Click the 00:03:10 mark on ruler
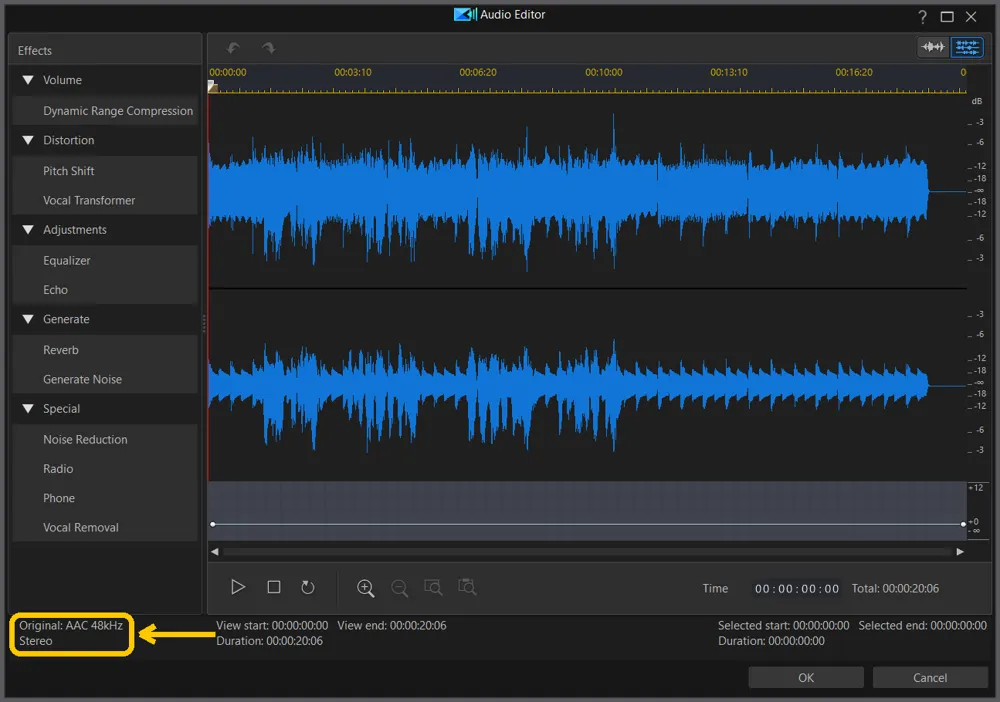Viewport: 1000px width, 702px height. tap(353, 73)
